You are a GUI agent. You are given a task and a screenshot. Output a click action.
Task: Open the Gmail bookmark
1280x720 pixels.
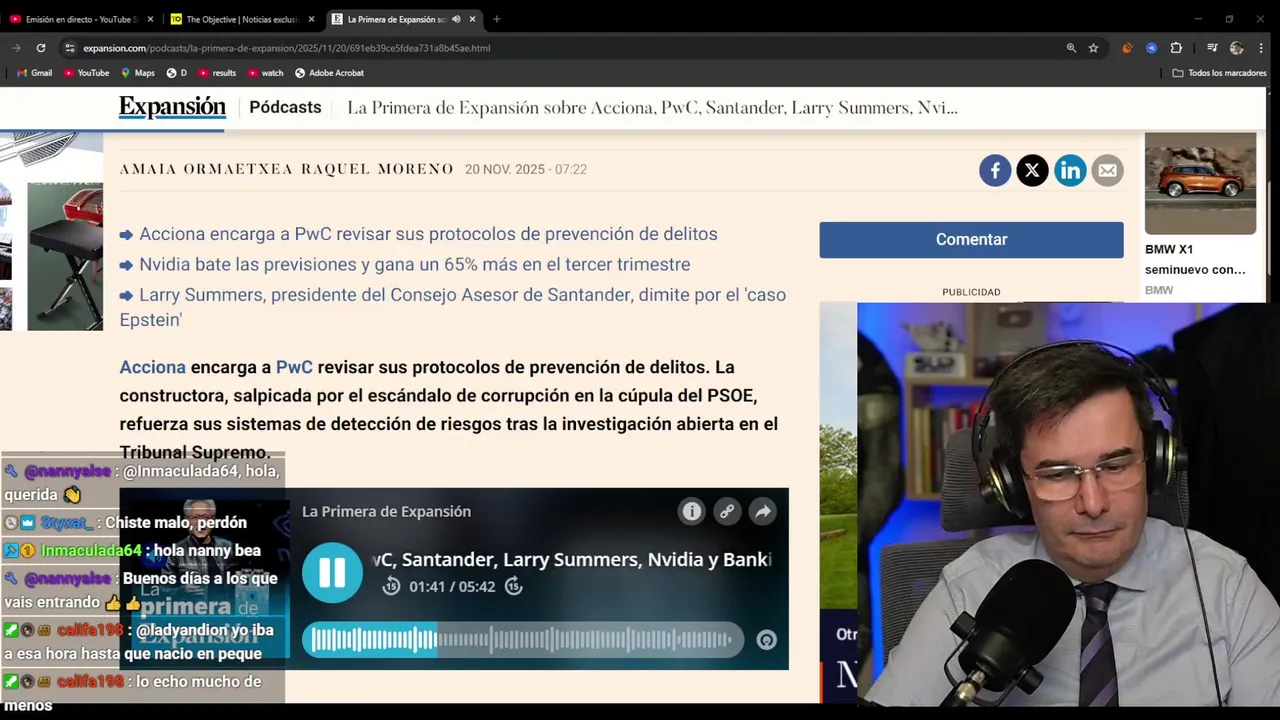coord(35,73)
